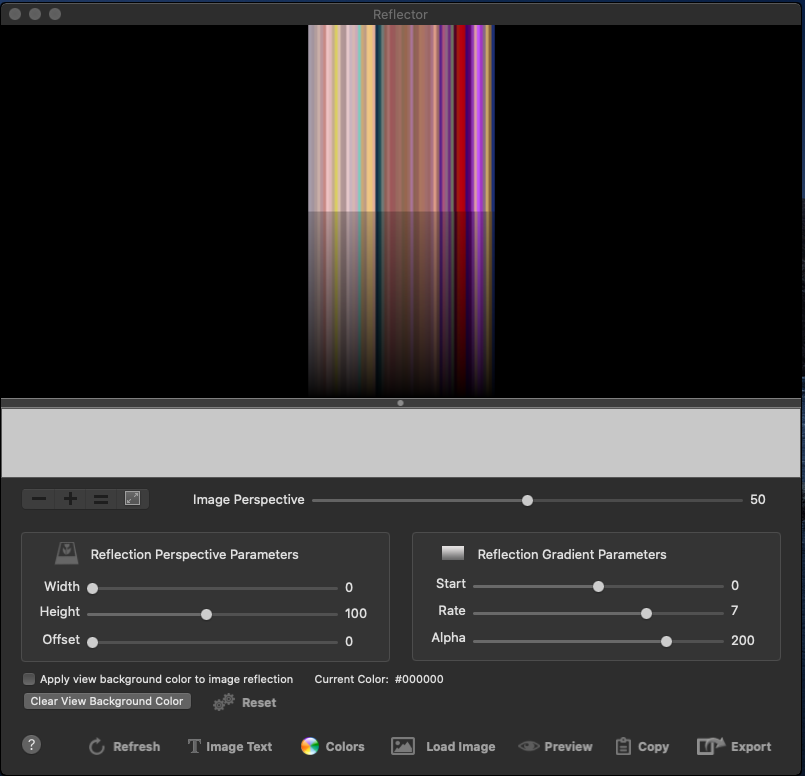Enable apply view background color checkbox

(29, 679)
